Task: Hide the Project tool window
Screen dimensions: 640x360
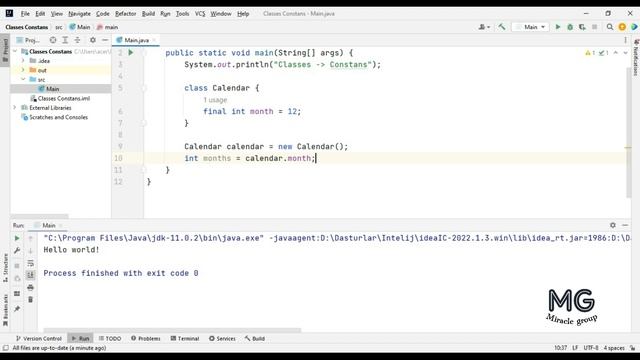Action: pyautogui.click(x=105, y=40)
